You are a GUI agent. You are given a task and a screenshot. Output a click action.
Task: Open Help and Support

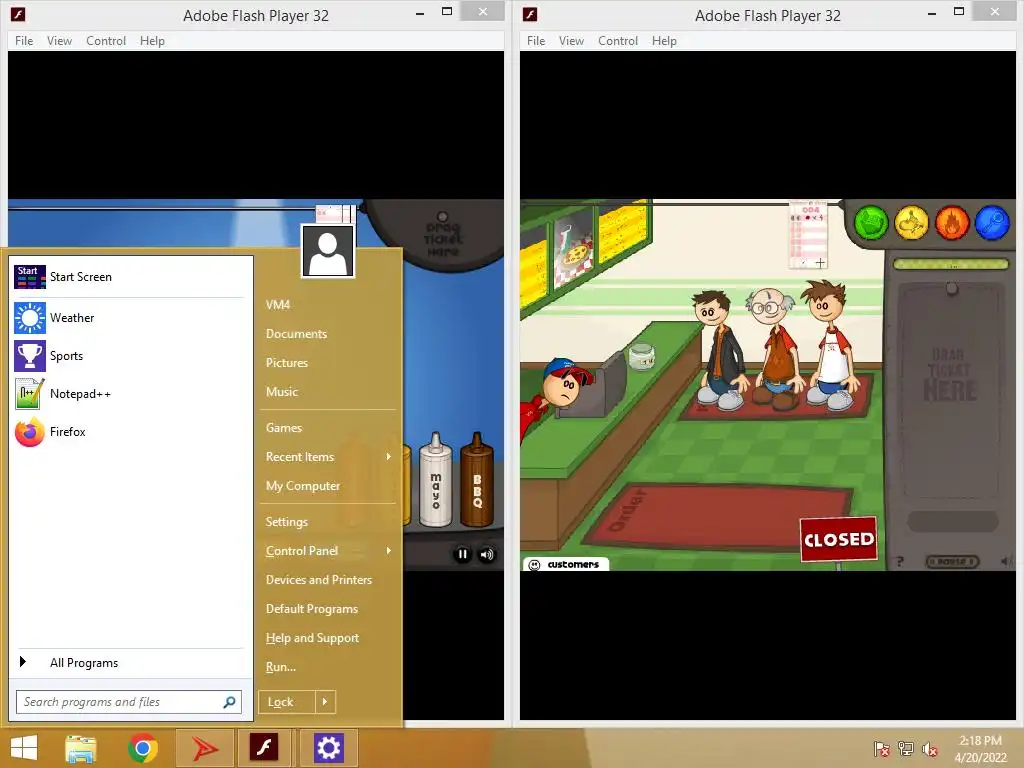[x=313, y=638]
